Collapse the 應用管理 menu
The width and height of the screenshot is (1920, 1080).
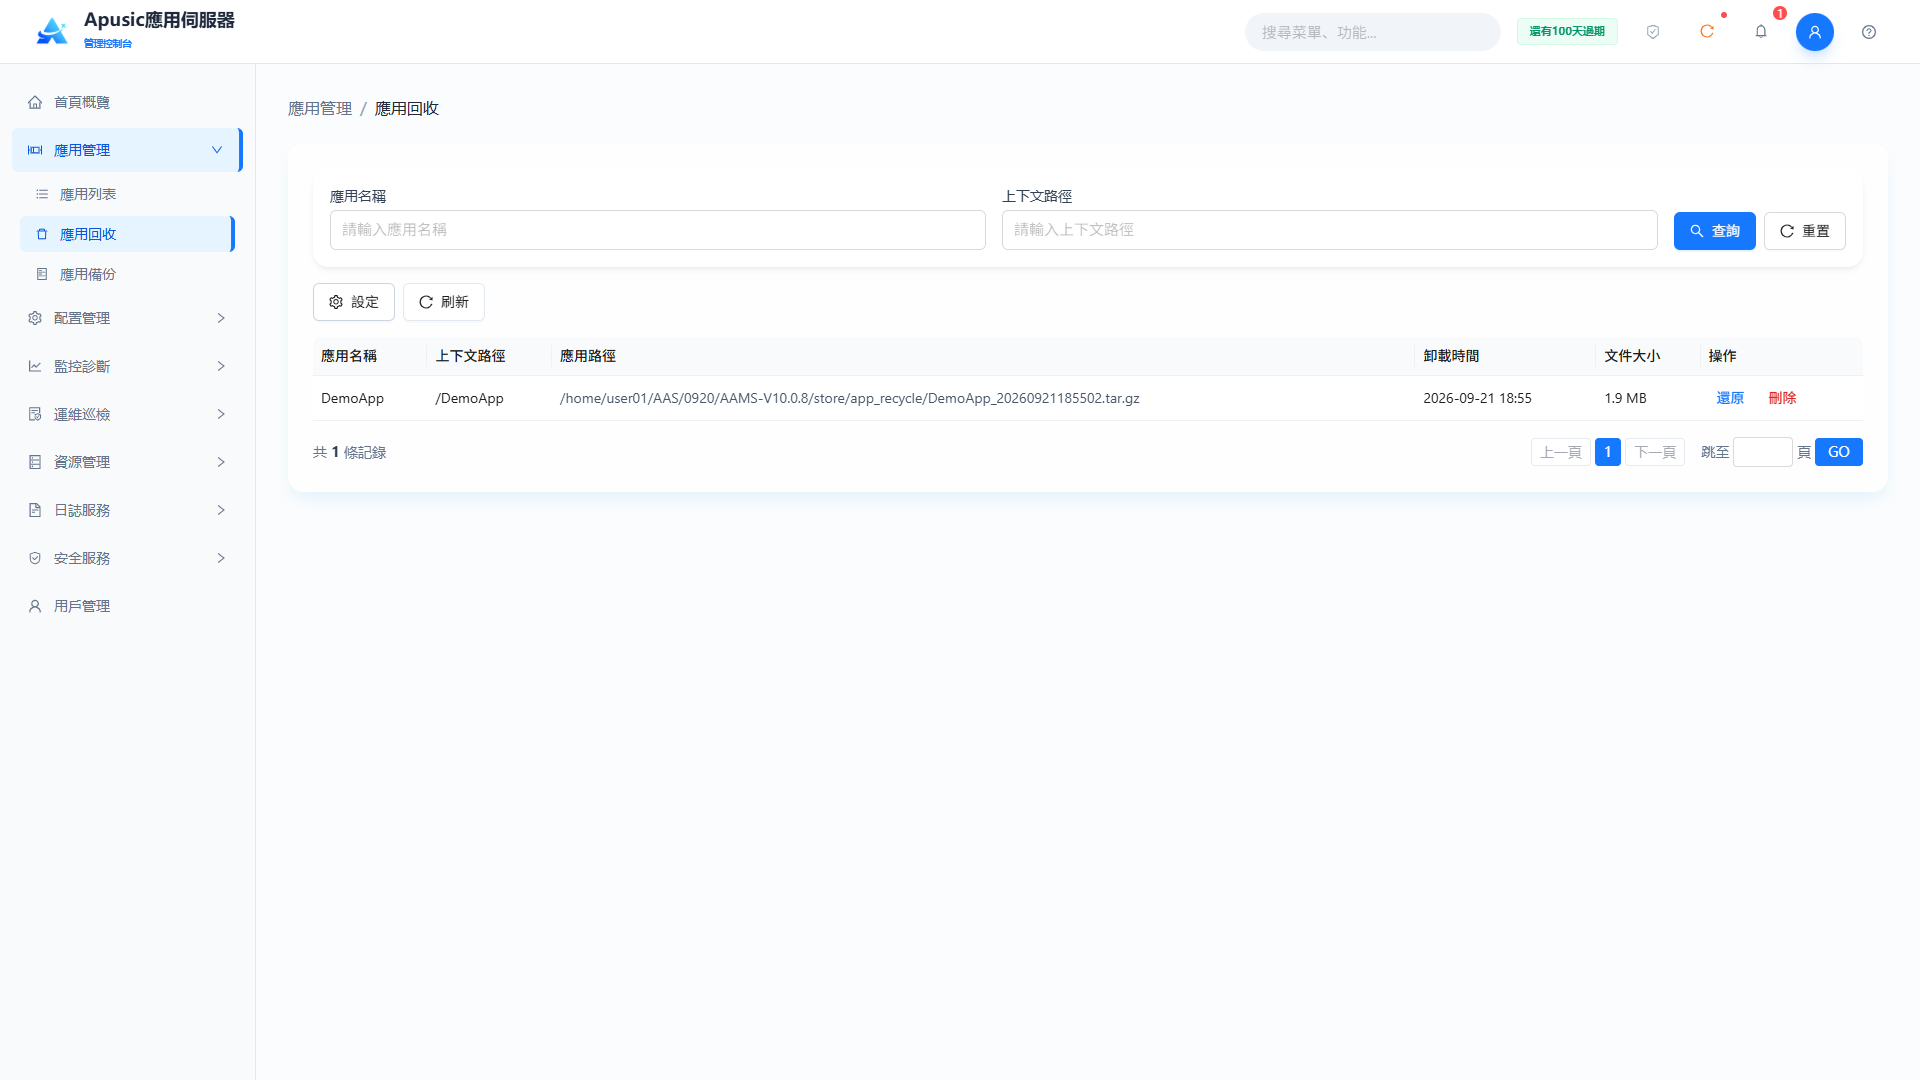coord(127,150)
